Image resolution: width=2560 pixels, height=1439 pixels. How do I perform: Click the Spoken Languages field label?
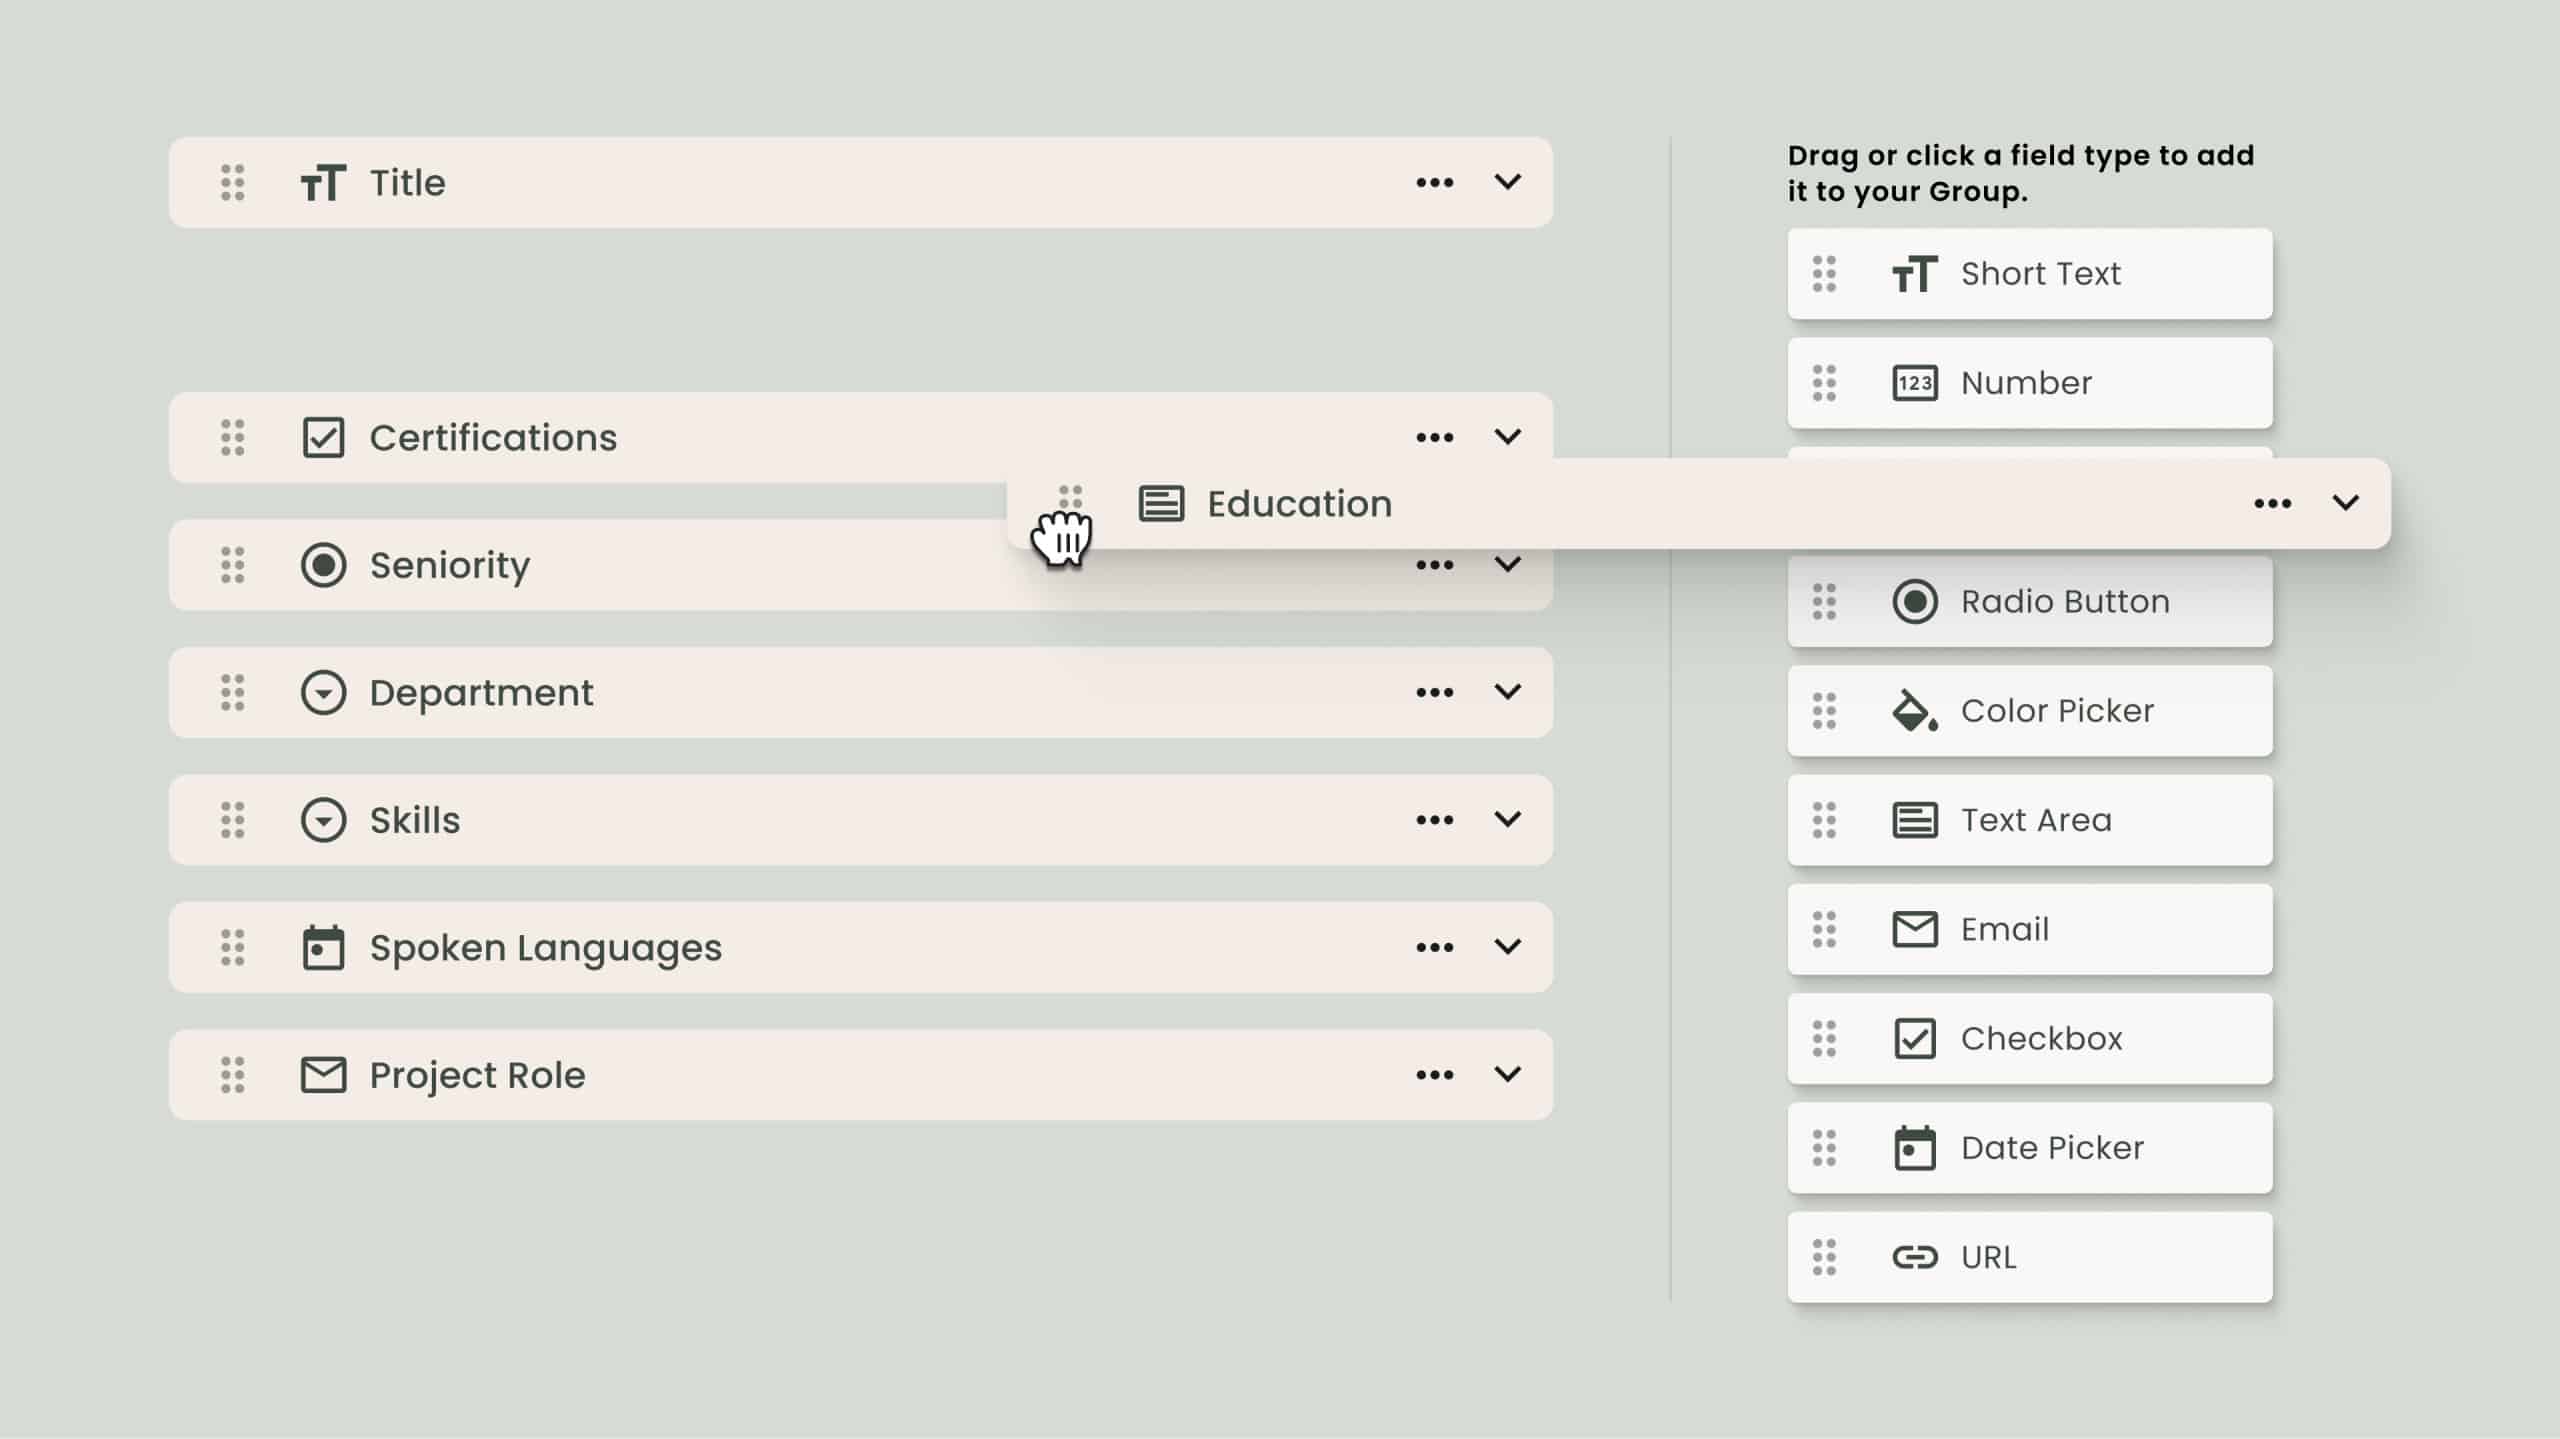pos(545,948)
